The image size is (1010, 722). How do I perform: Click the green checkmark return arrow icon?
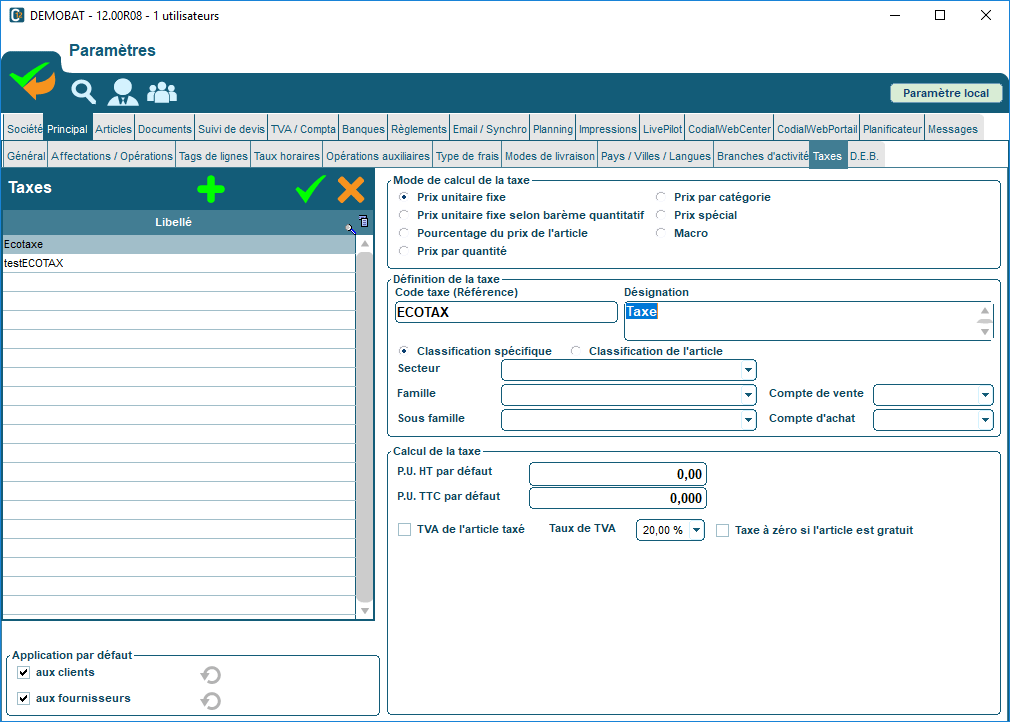[x=31, y=81]
